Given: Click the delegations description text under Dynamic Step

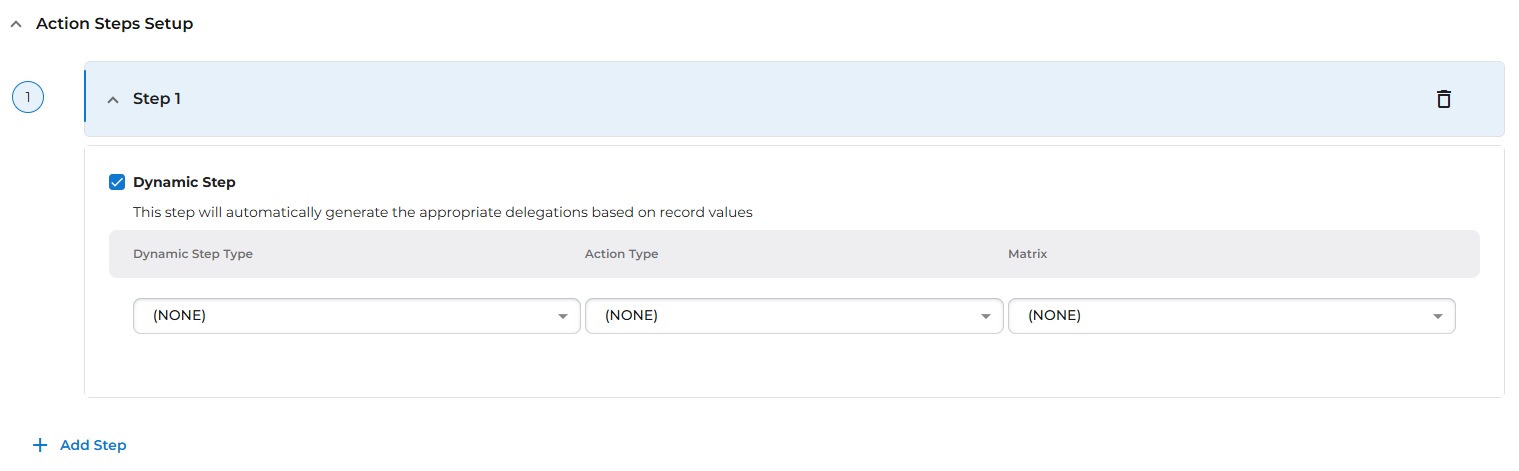Looking at the screenshot, I should point(442,212).
